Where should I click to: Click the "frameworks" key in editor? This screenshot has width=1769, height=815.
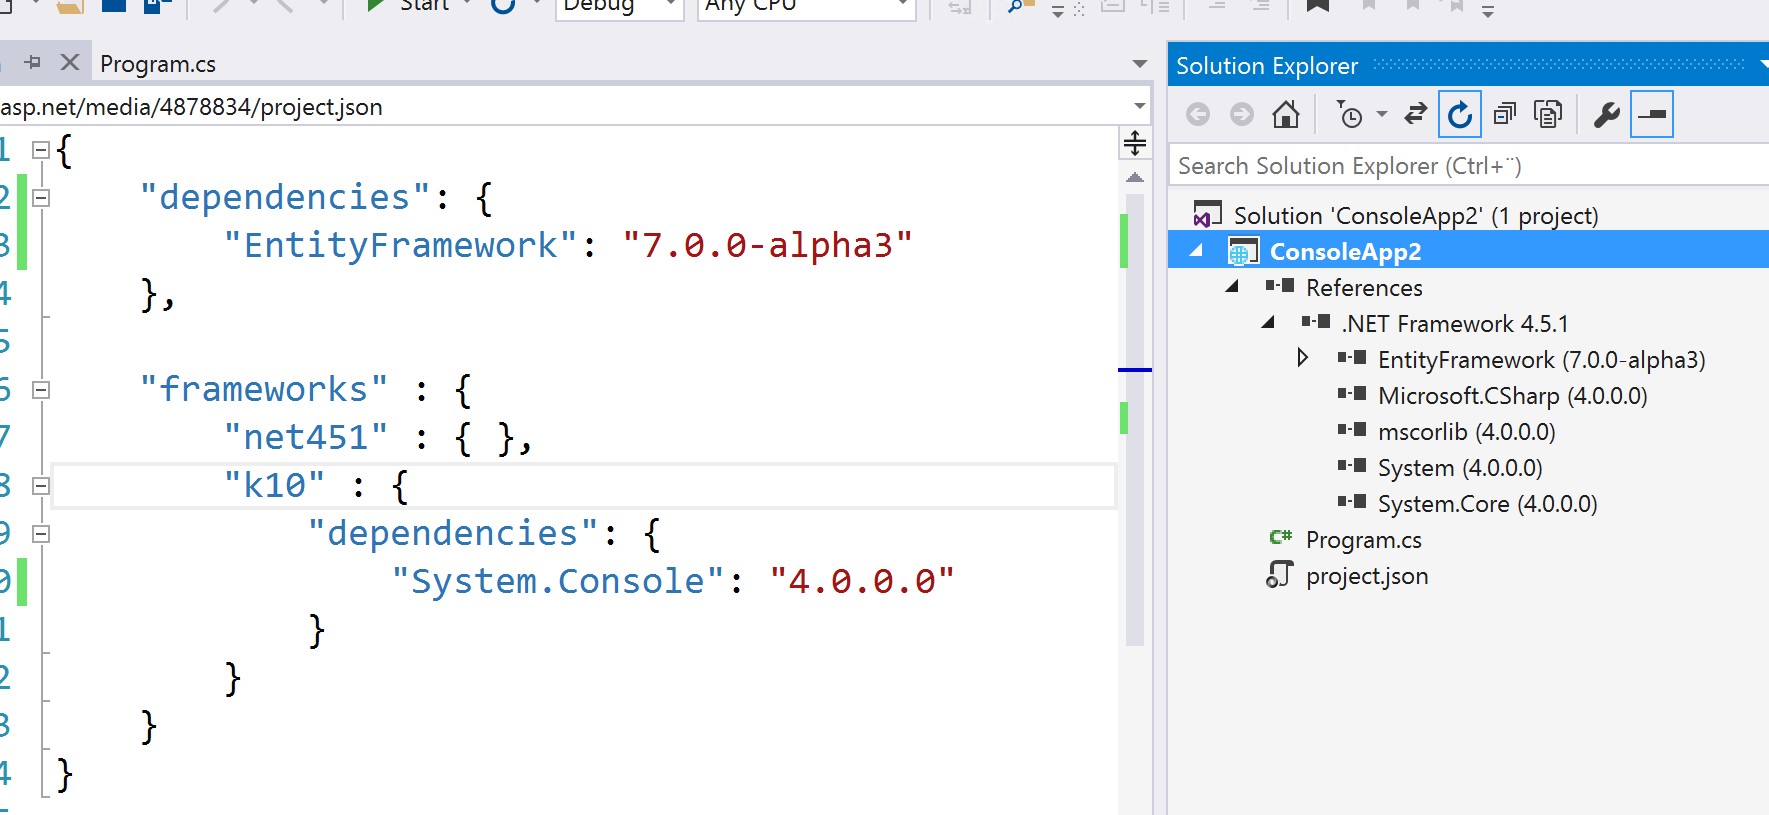click(x=264, y=389)
